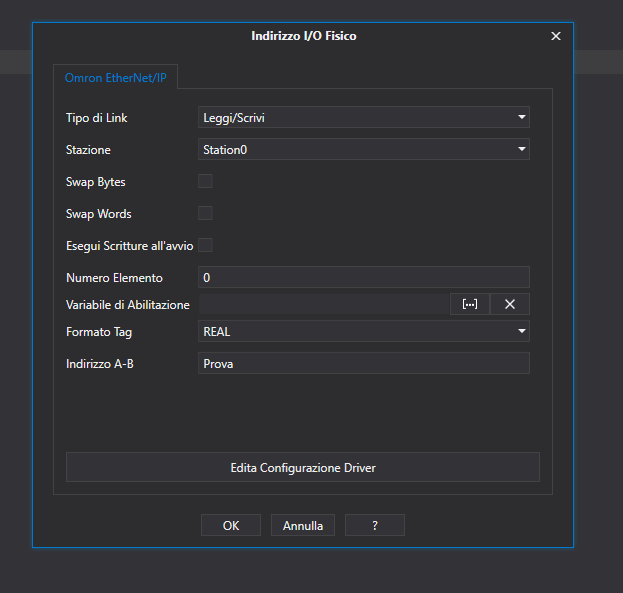
Task: Select the Omron EtherNet/IP tab
Action: (116, 78)
